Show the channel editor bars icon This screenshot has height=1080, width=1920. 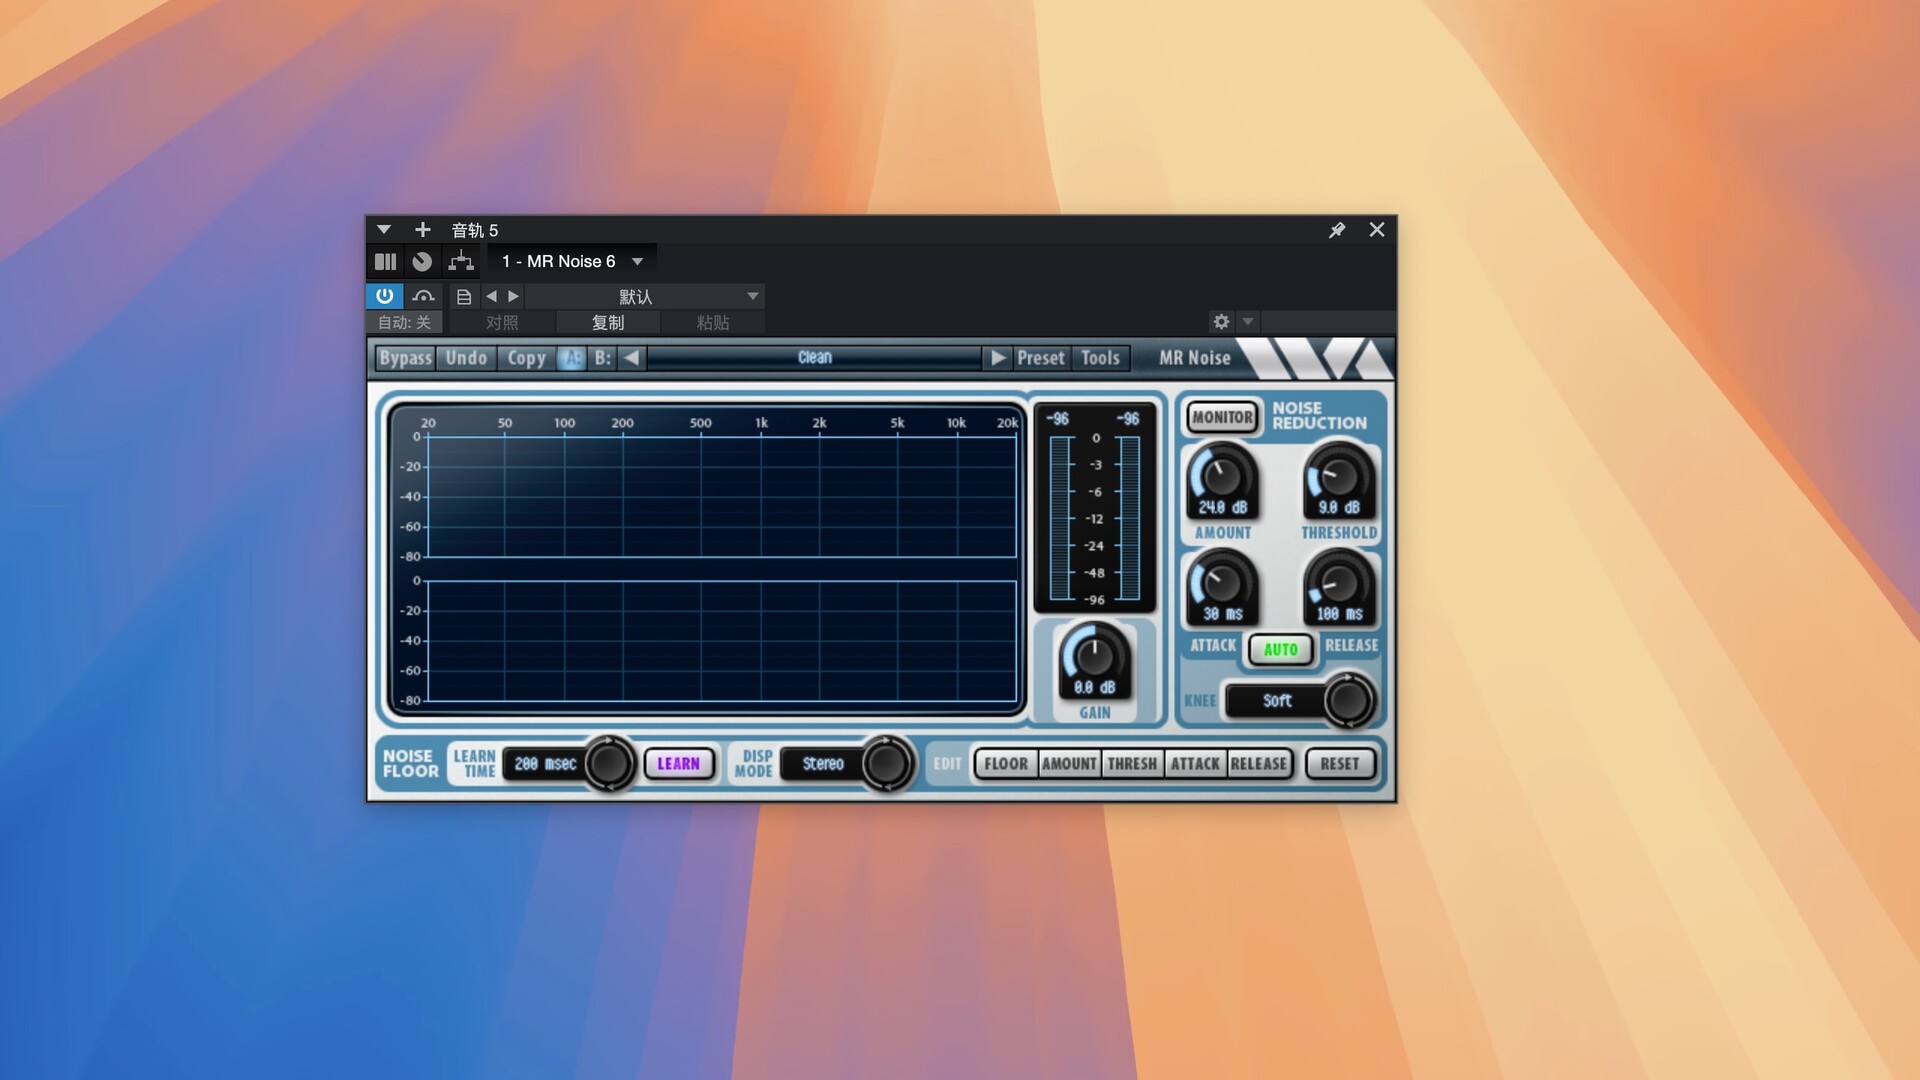385,262
